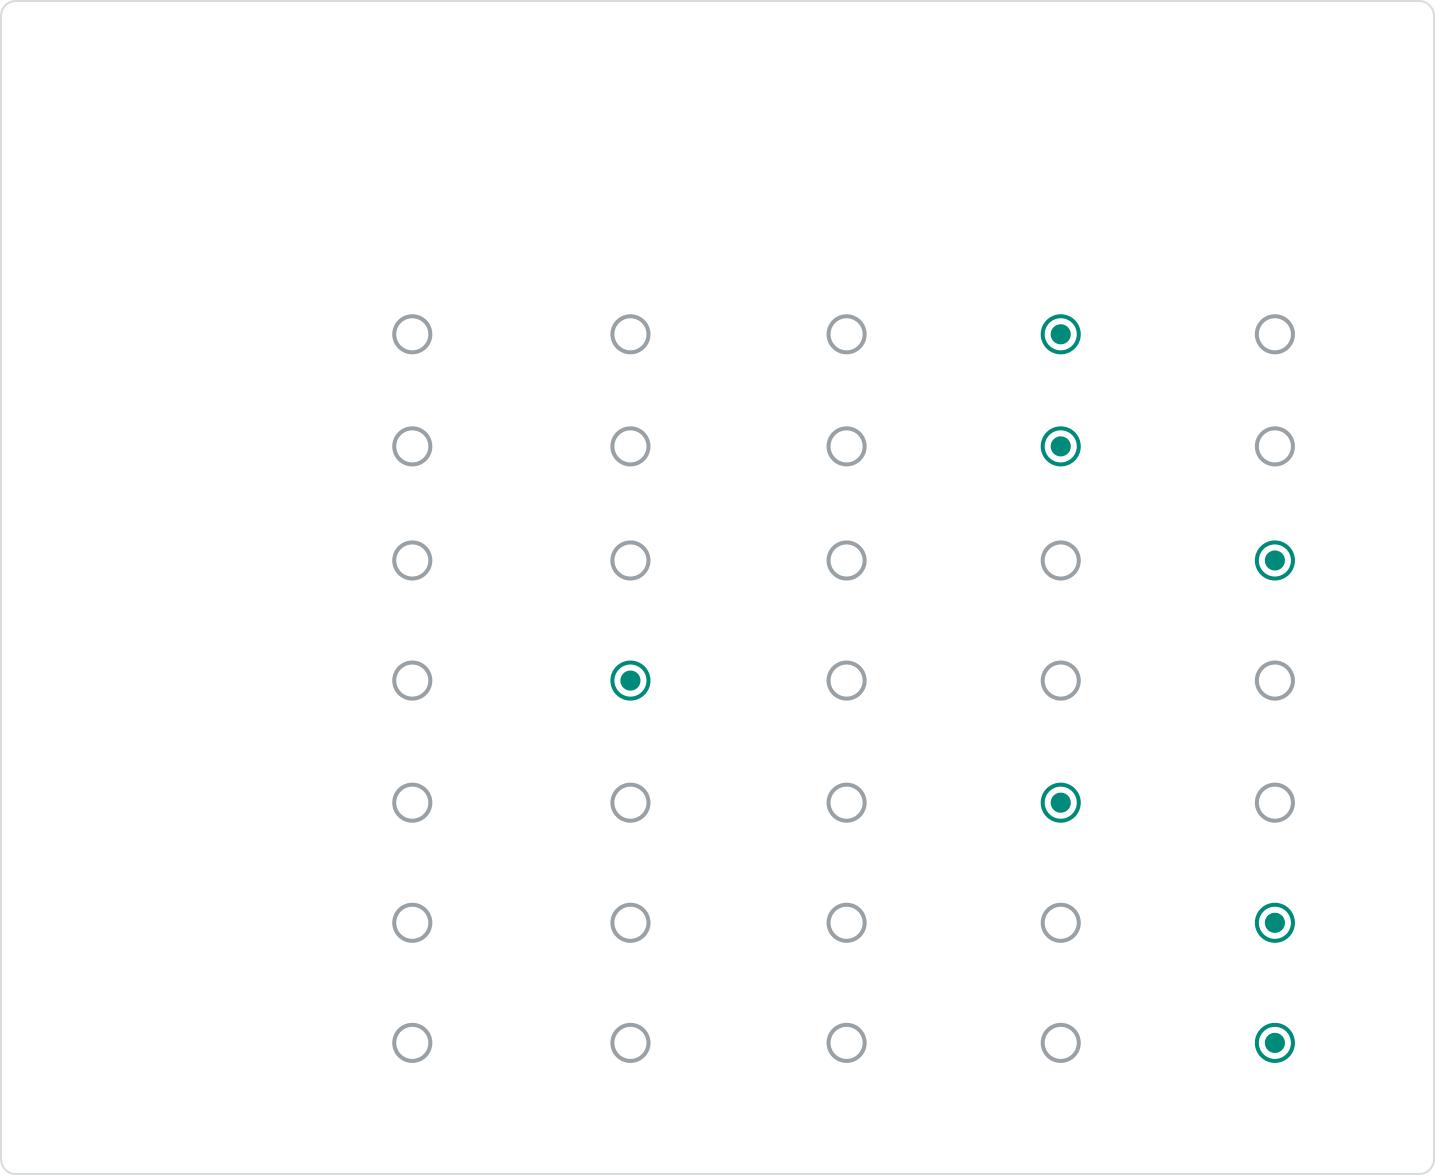Click the selected radio in second row
The width and height of the screenshot is (1435, 1175).
click(1060, 446)
